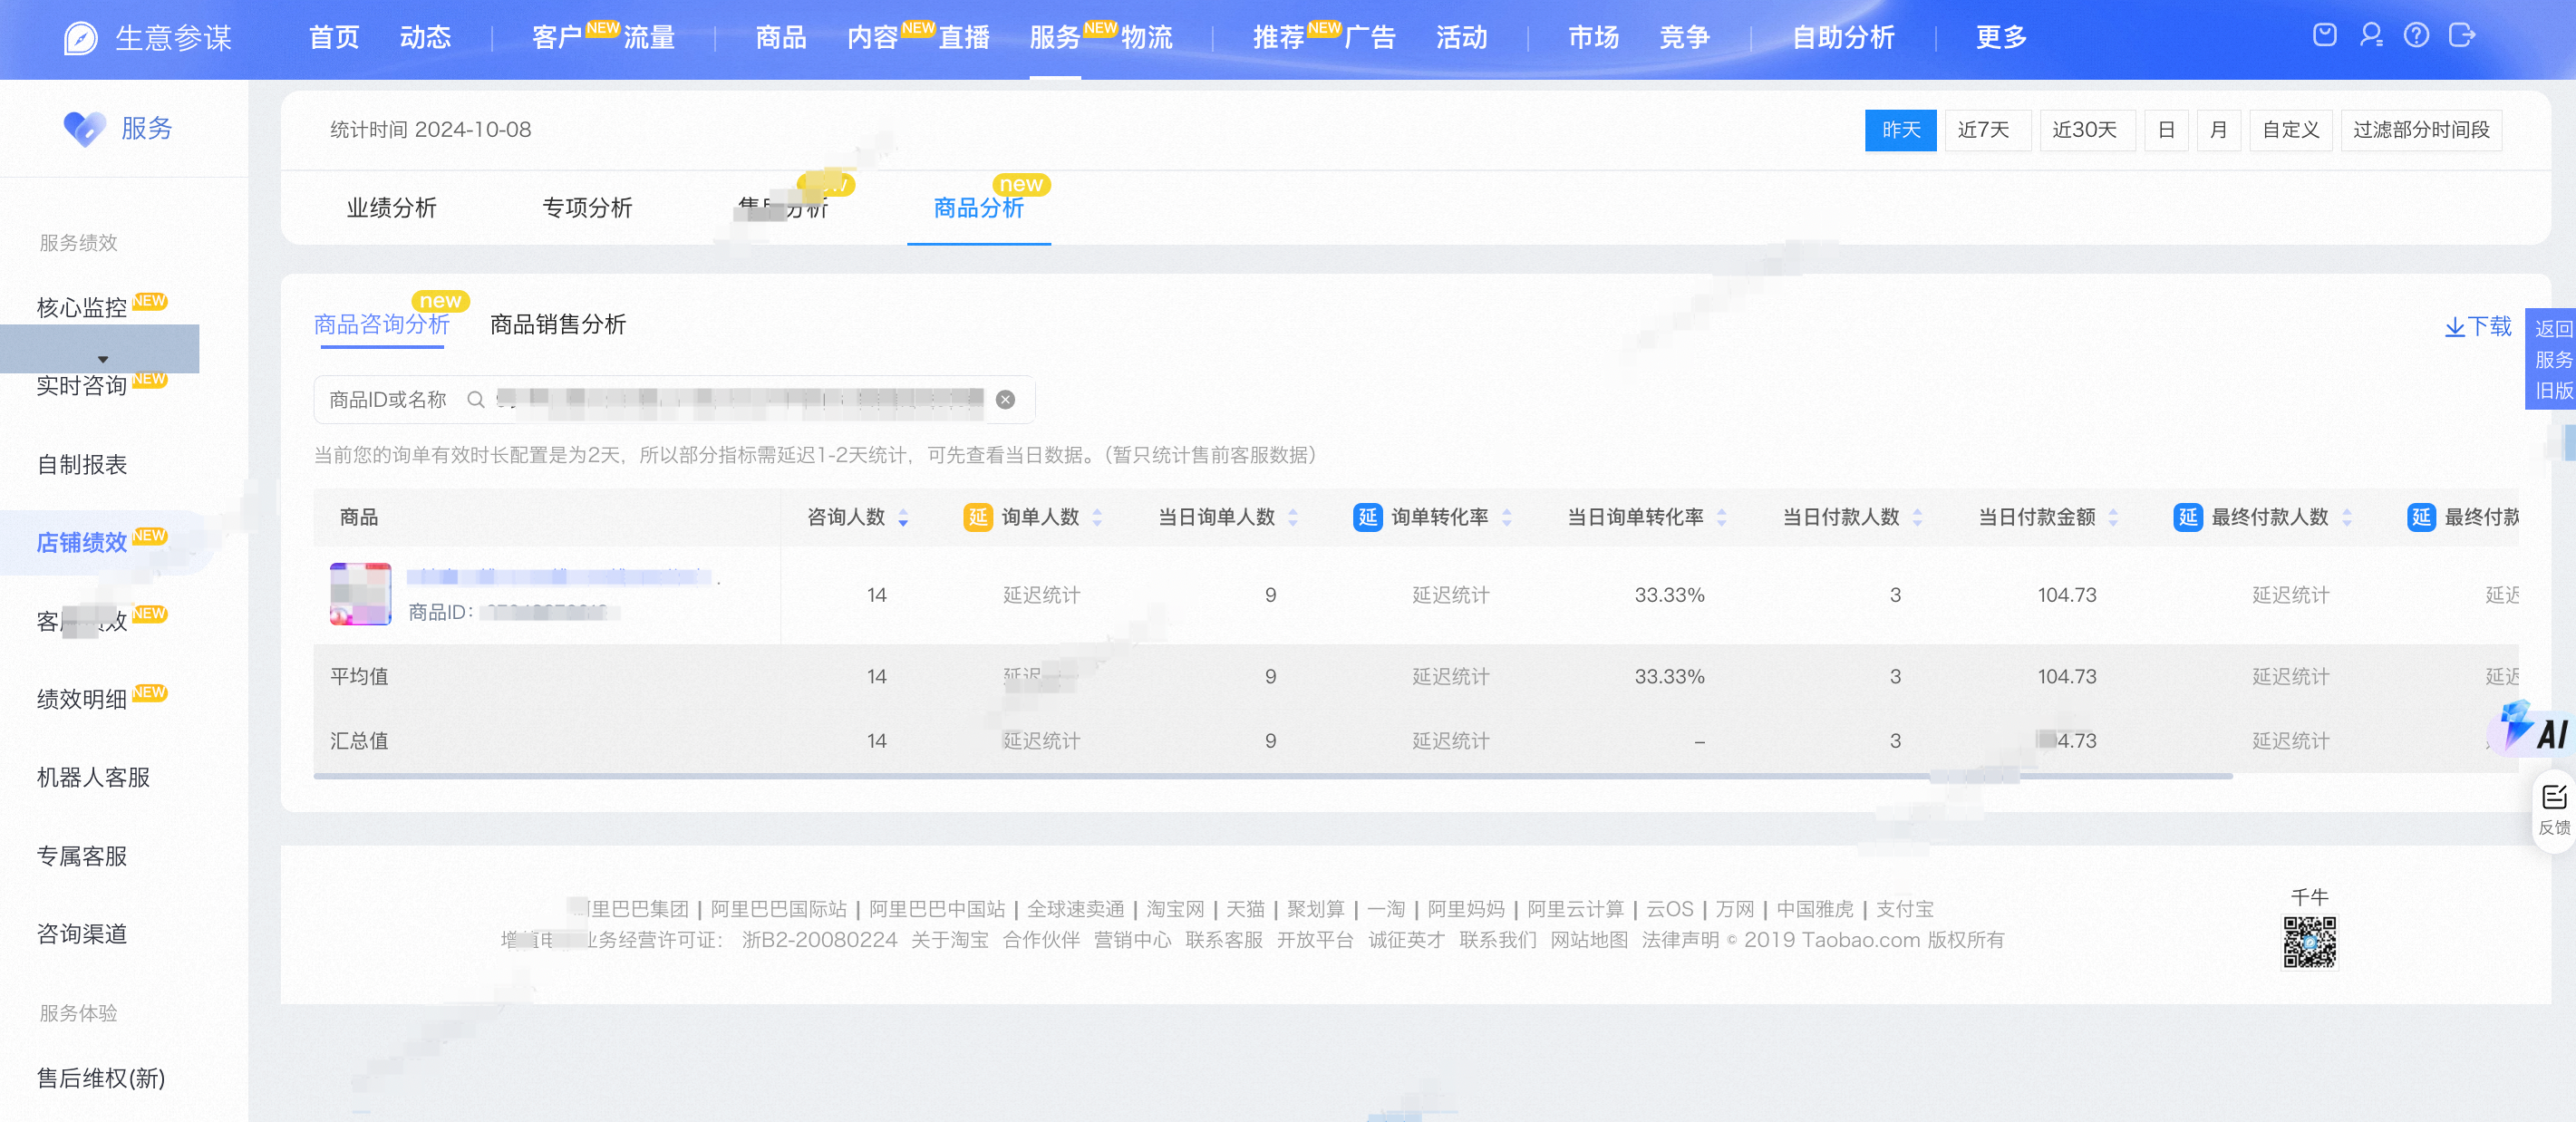
Task: Click the 支付宝 footer link
Action: 1904,909
